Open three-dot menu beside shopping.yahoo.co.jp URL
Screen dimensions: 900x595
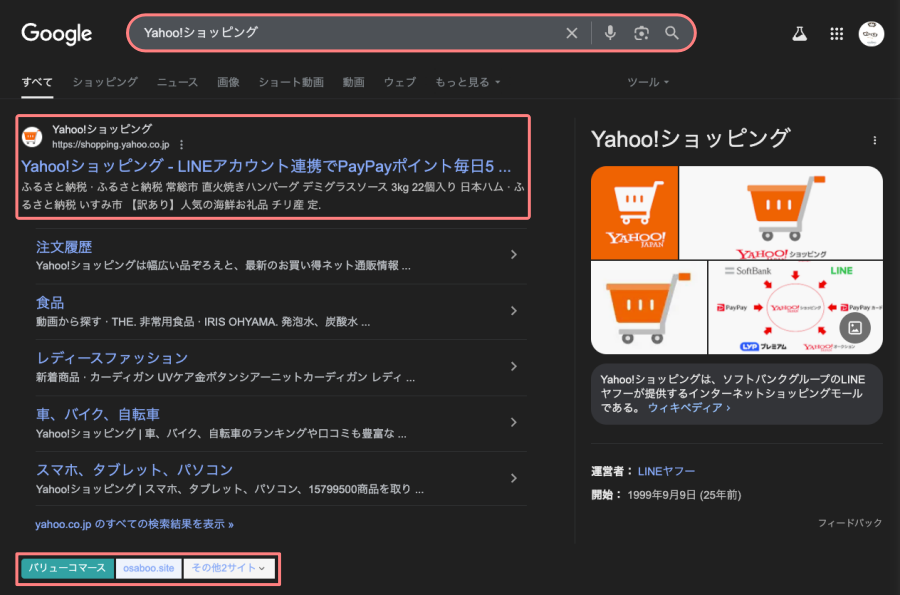(x=181, y=145)
